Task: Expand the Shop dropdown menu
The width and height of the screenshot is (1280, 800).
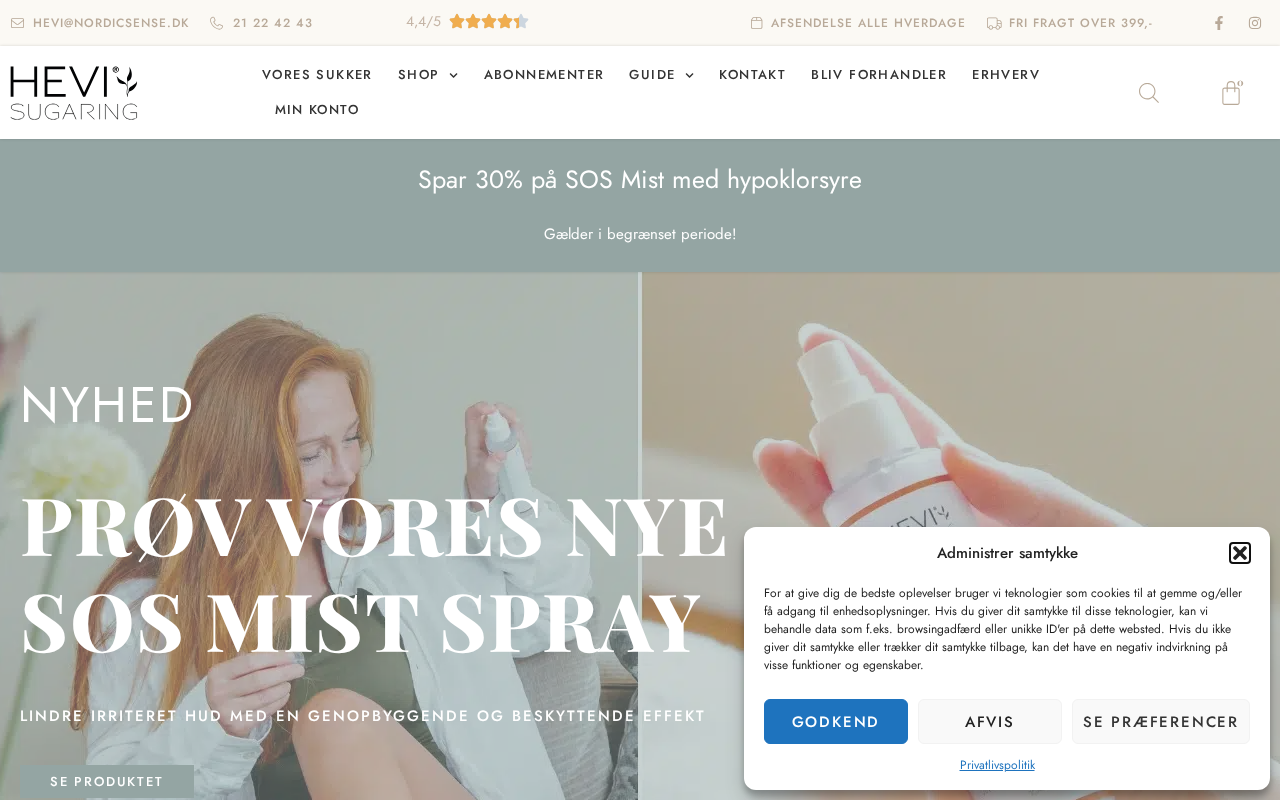Action: (x=428, y=75)
